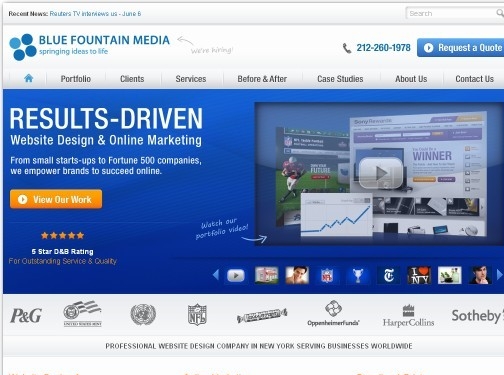Click the OppenheimerFunds logo
This screenshot has height=375, width=504.
point(333,313)
